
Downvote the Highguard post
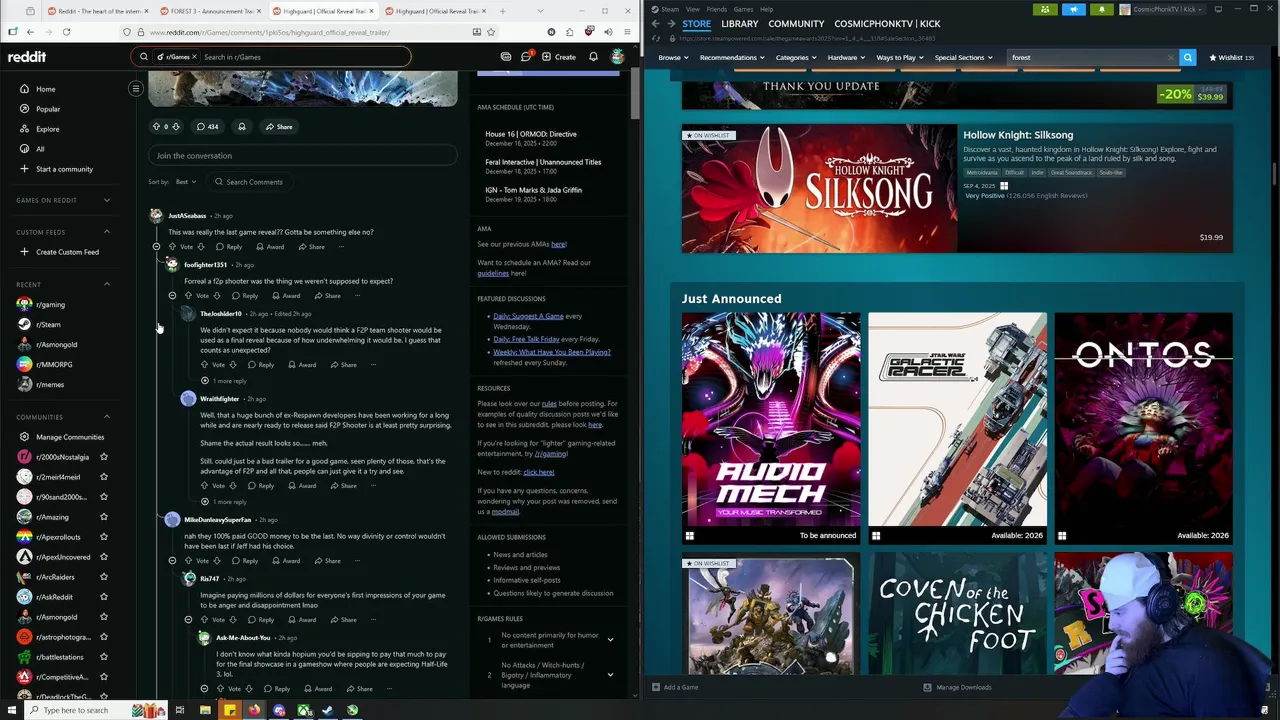point(176,127)
